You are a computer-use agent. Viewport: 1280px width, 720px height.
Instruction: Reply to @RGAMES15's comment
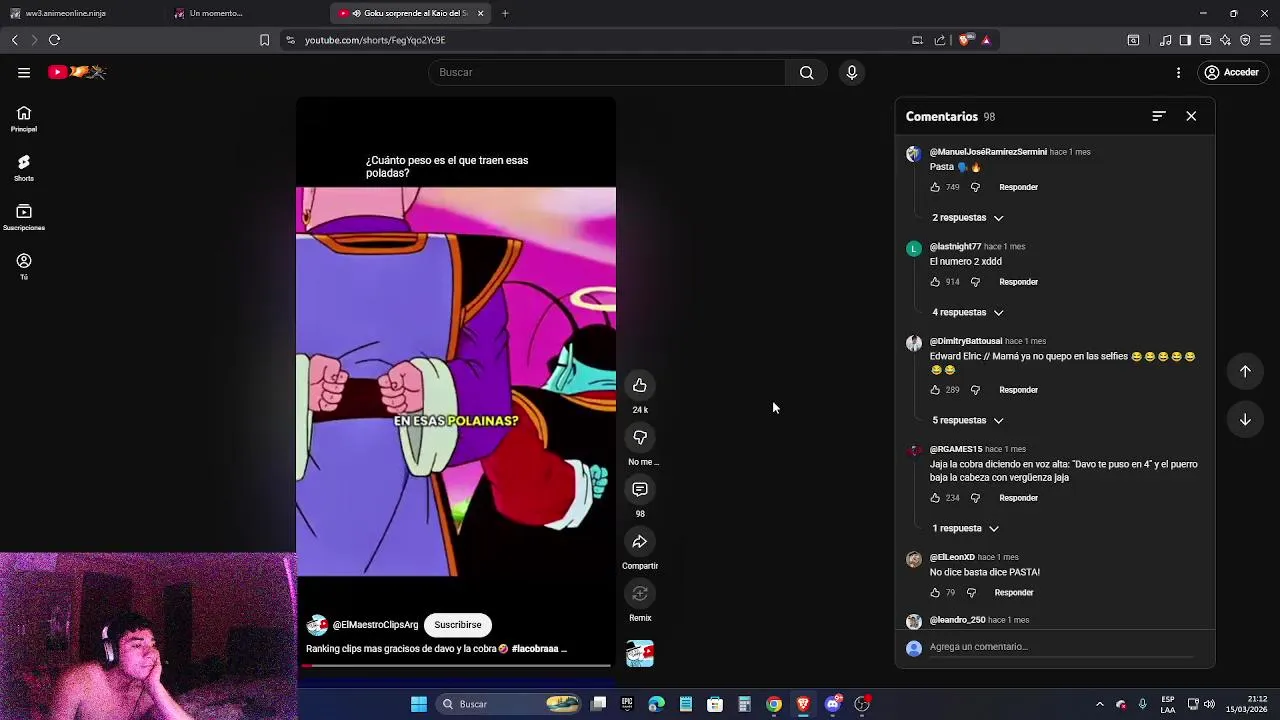coord(1018,499)
